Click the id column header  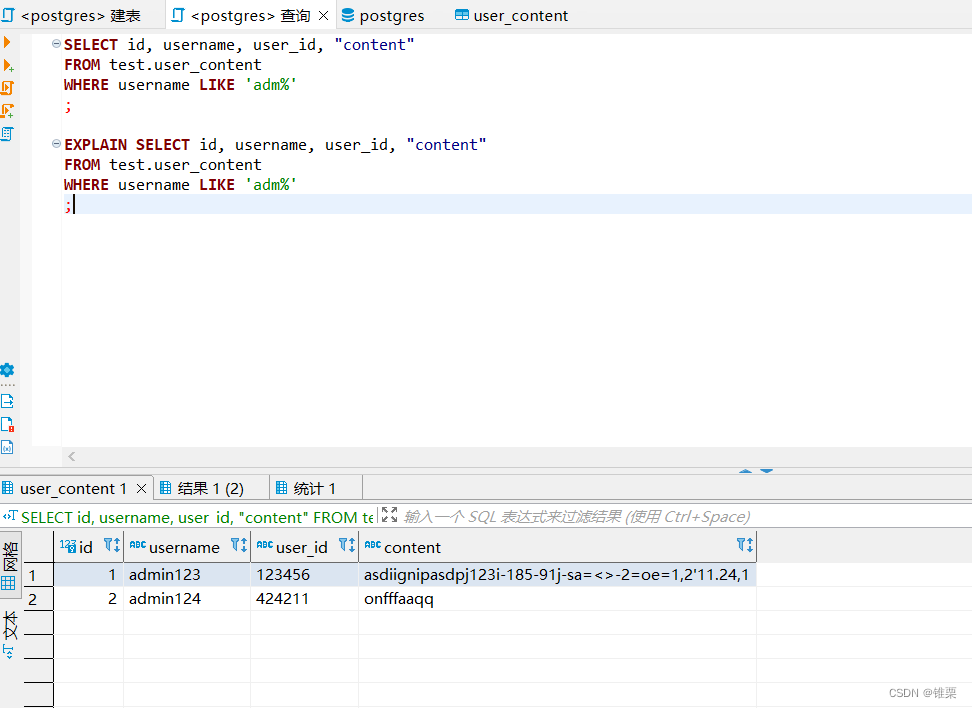click(x=89, y=546)
